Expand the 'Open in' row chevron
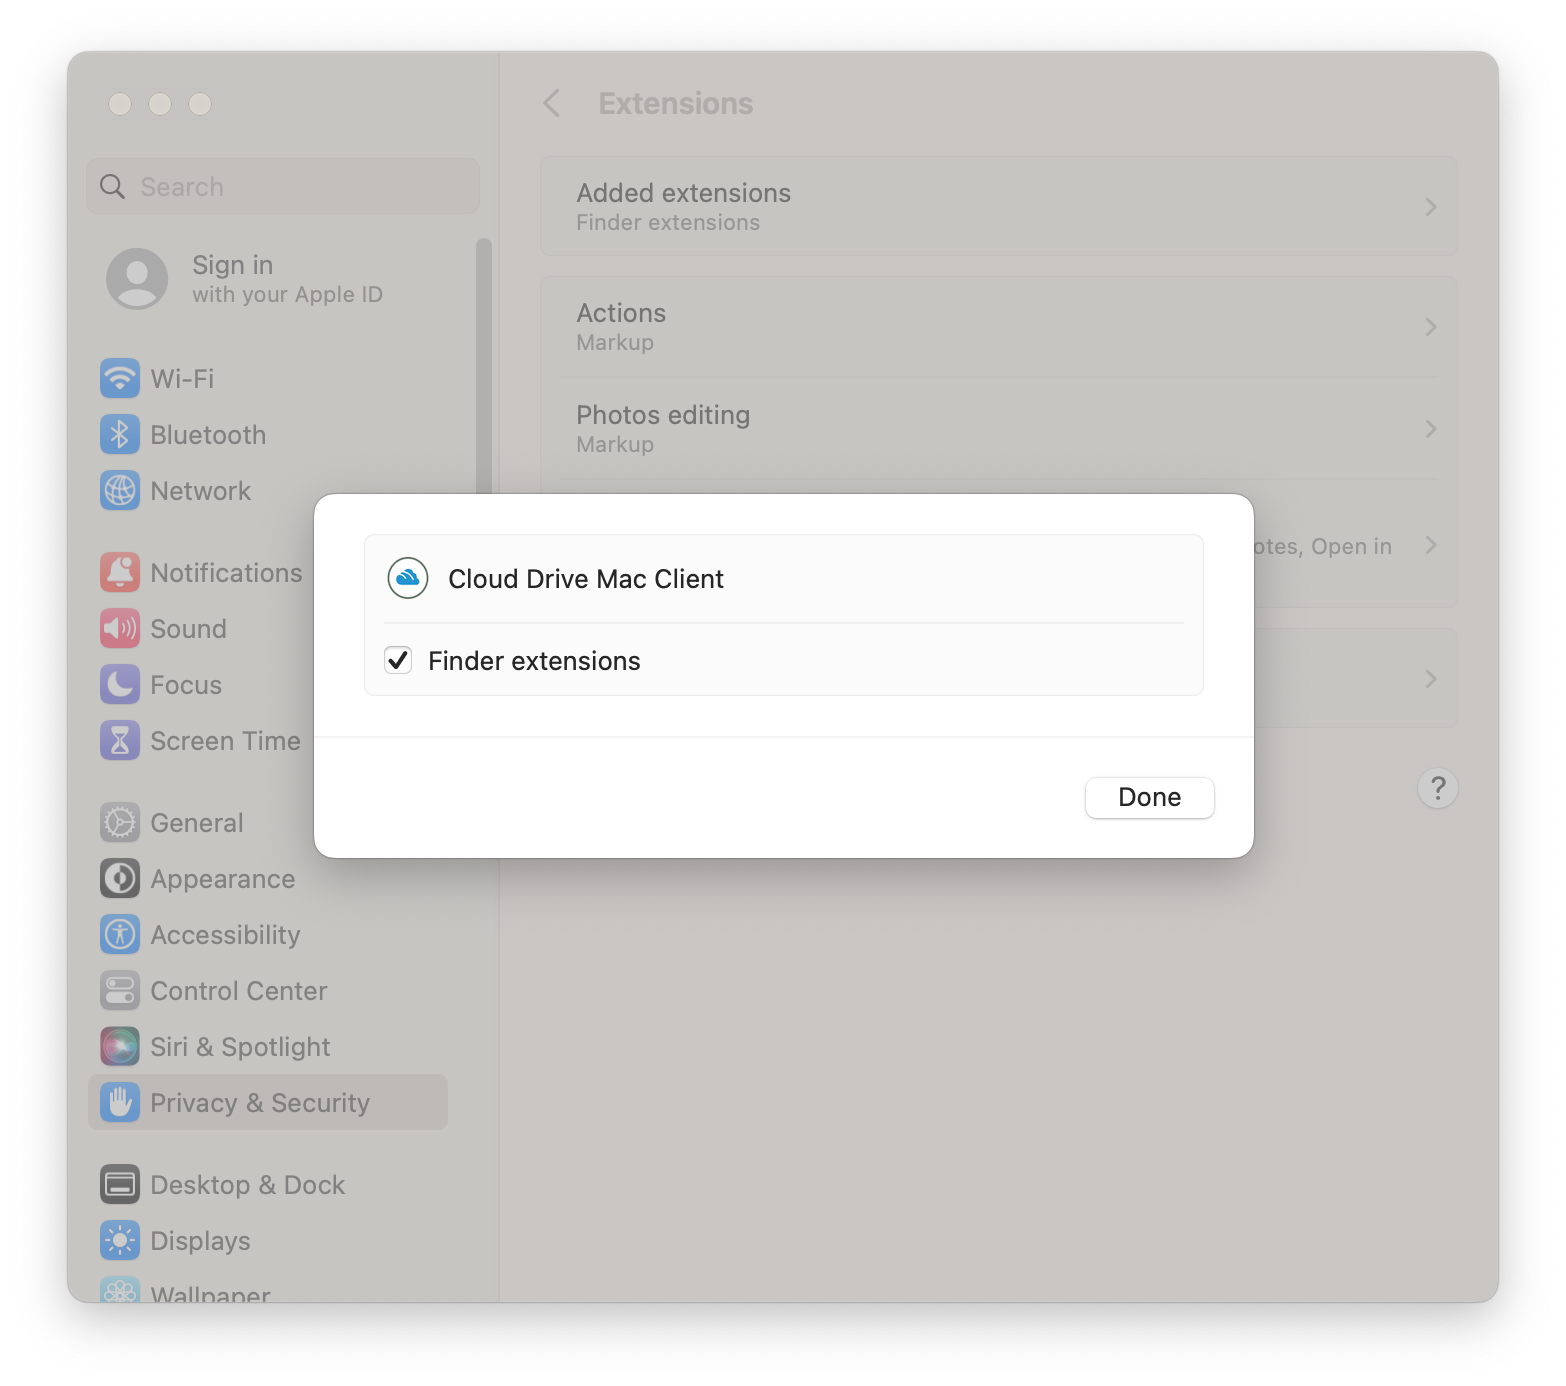 point(1431,545)
